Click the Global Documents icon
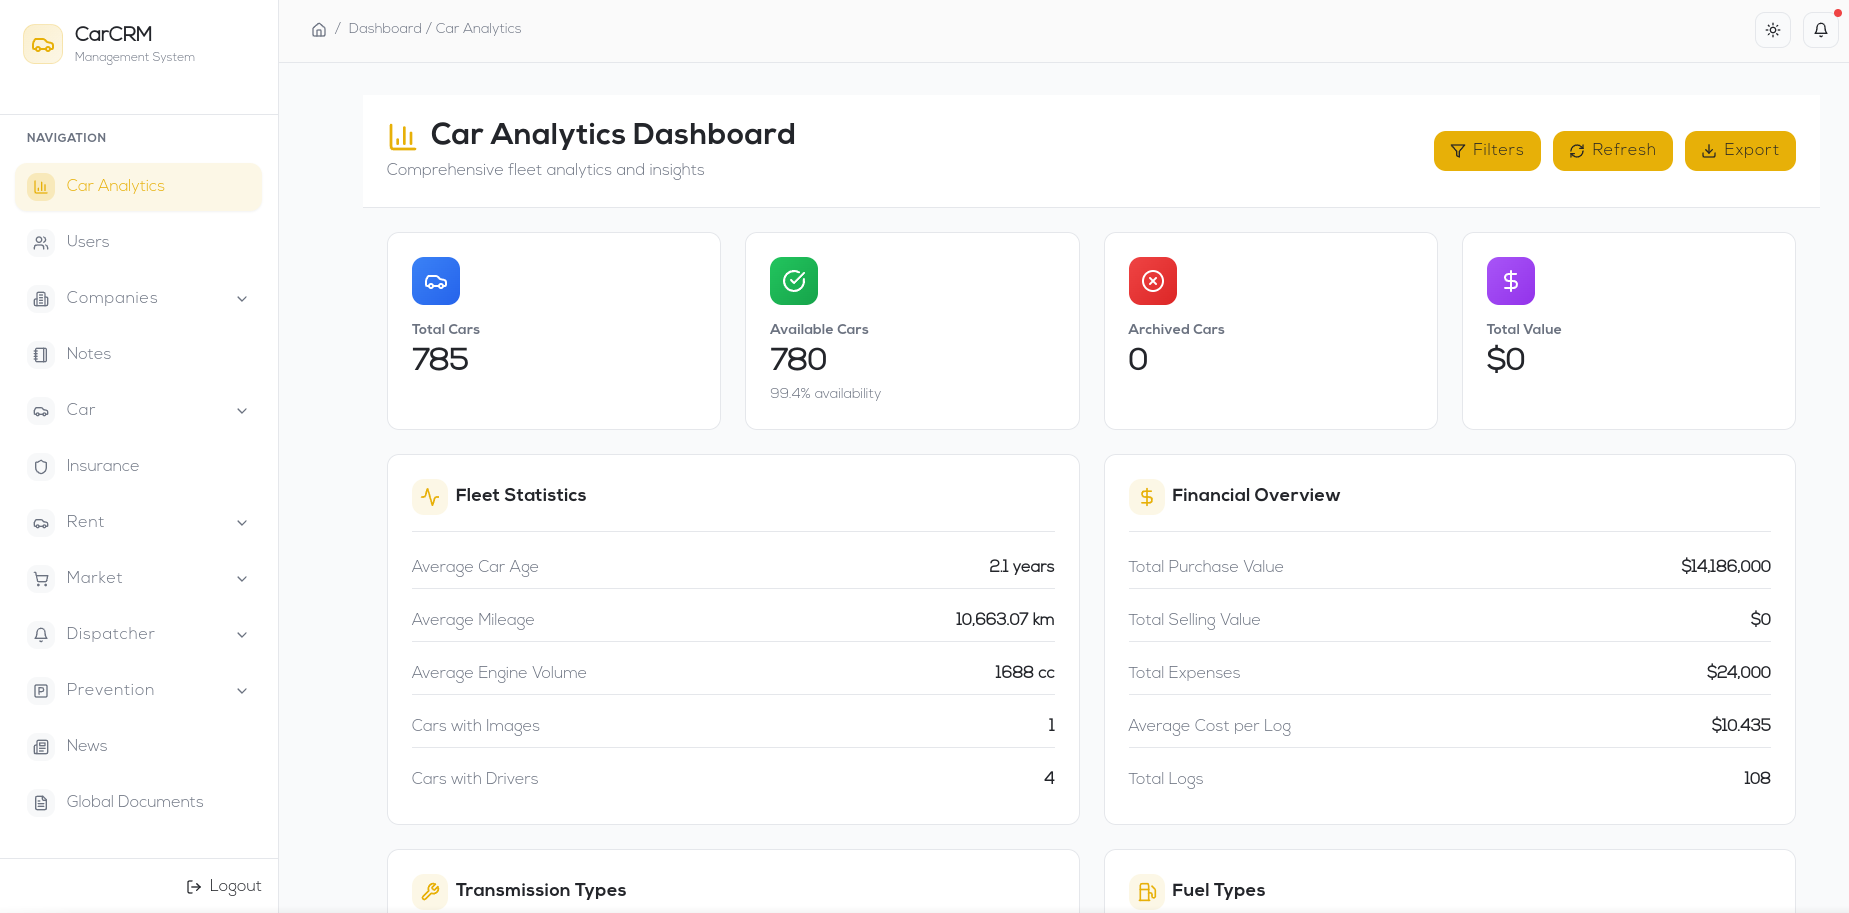Image resolution: width=1849 pixels, height=913 pixels. click(x=40, y=802)
